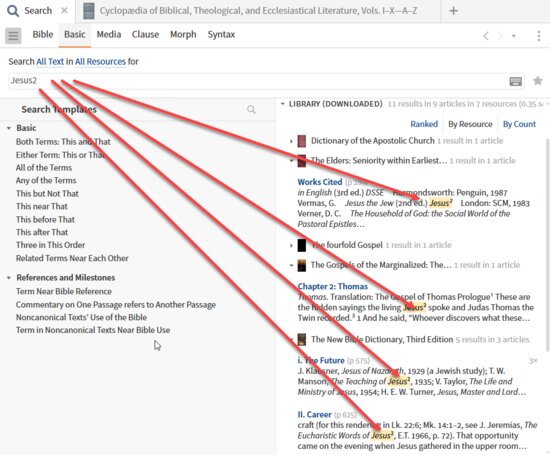The width and height of the screenshot is (550, 455).
Task: Search within Search Templates
Action: tap(251, 109)
